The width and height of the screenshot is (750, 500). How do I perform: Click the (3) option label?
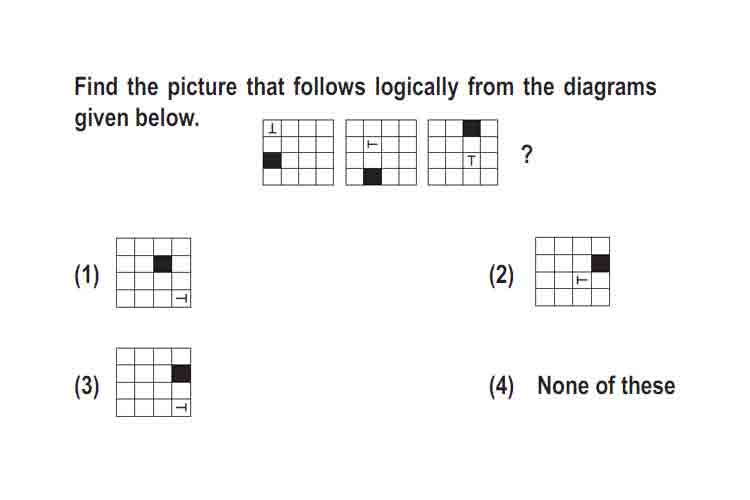[x=87, y=386]
